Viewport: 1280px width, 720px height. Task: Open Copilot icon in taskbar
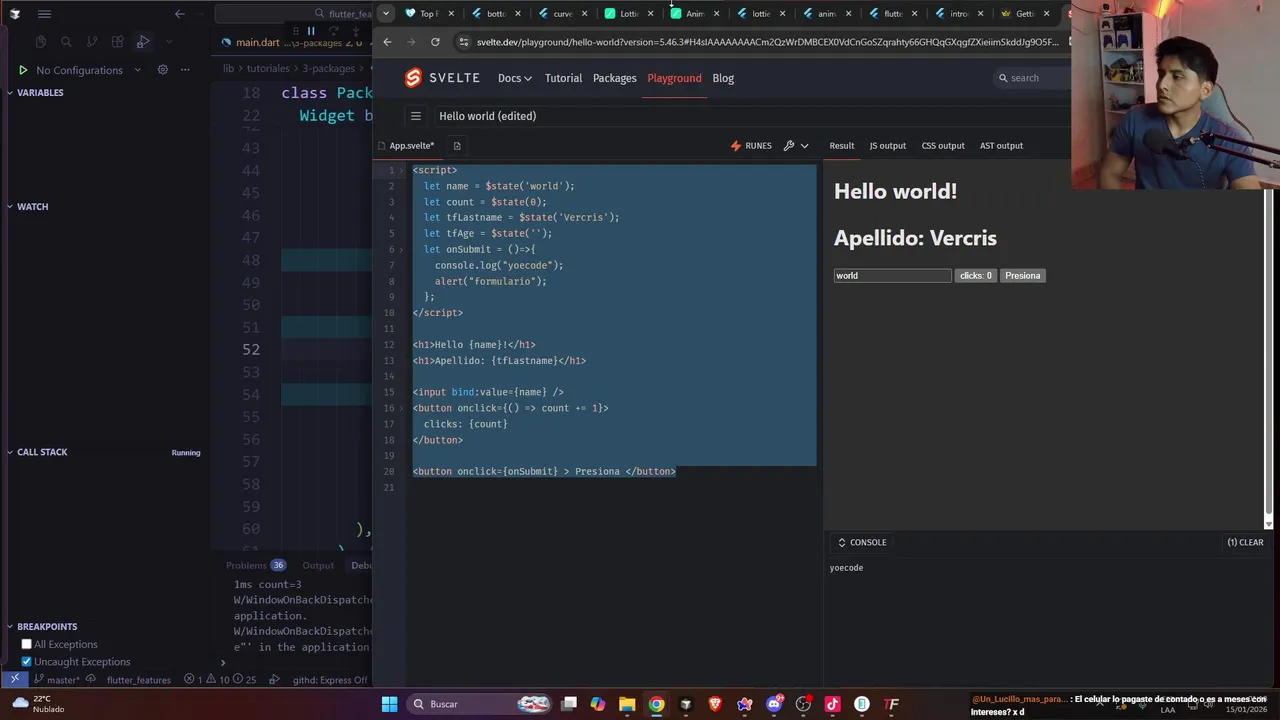click(x=598, y=704)
